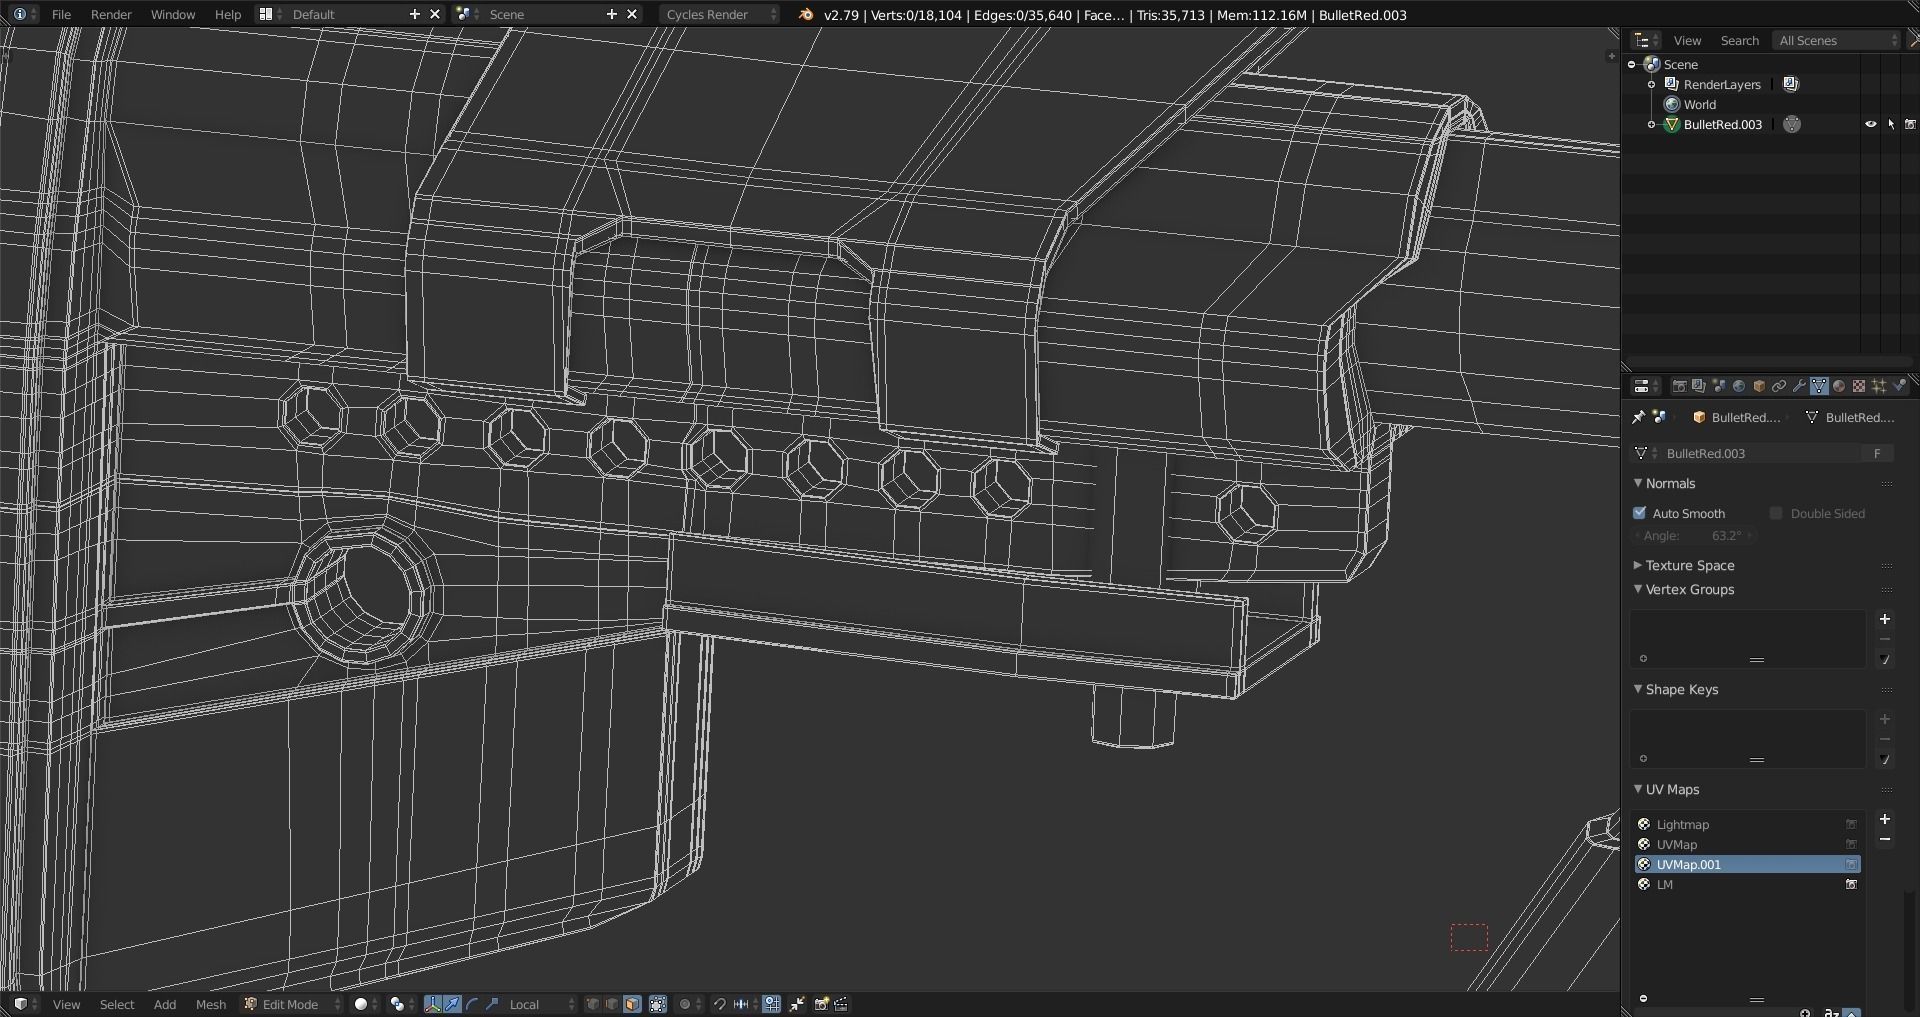This screenshot has width=1920, height=1017.
Task: Select face select mode cube icon
Action: tap(632, 1004)
